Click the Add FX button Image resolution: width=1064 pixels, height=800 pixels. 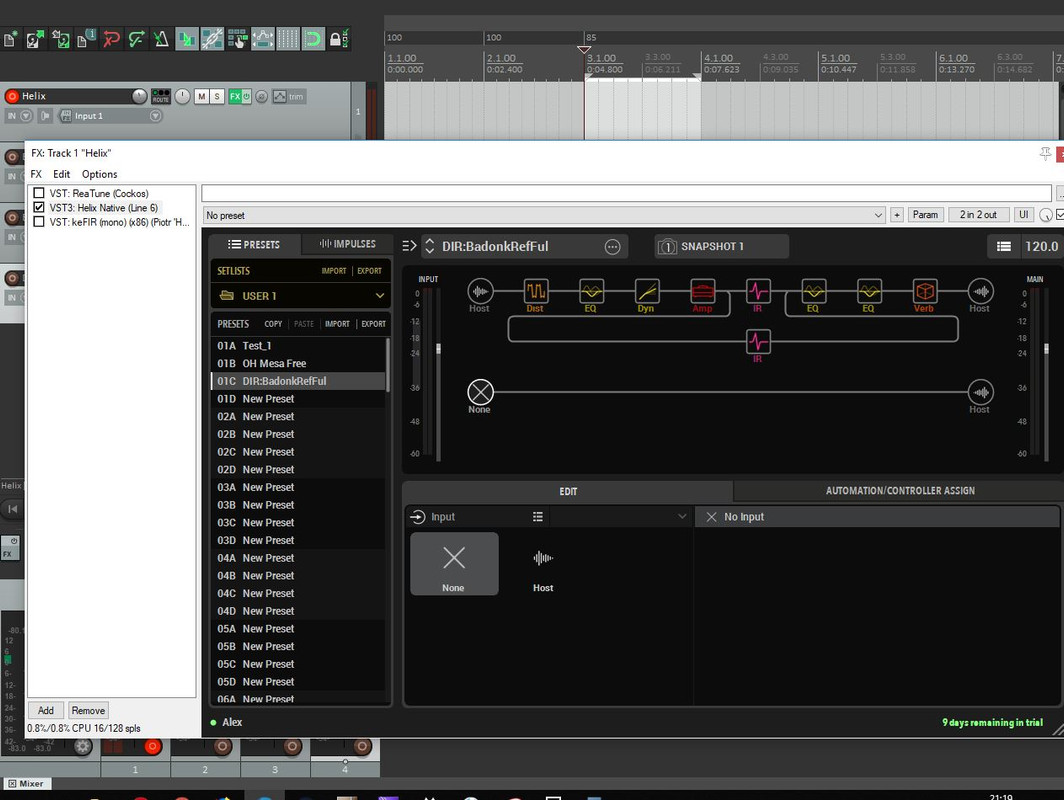[45, 710]
